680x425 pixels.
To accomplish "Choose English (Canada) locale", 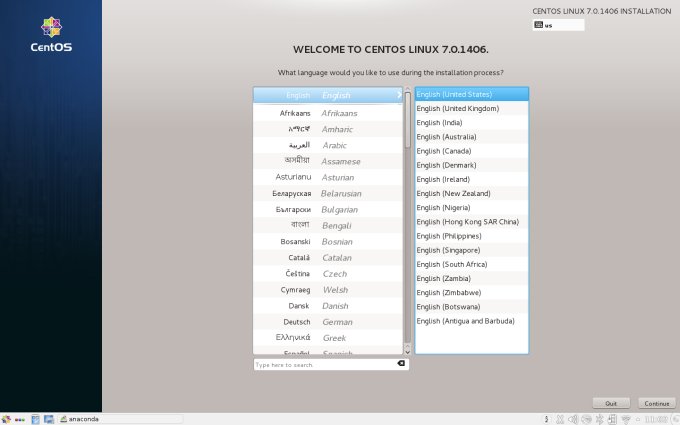I will 472,151.
